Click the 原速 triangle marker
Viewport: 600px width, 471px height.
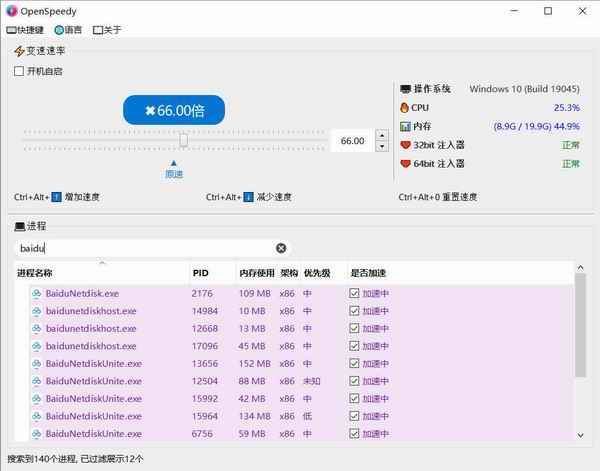click(174, 162)
